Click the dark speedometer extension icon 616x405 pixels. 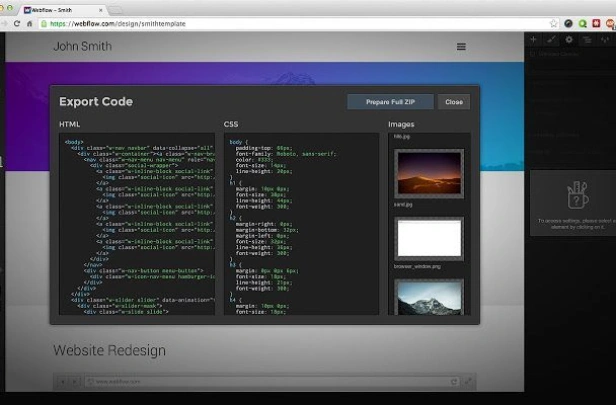(568, 24)
